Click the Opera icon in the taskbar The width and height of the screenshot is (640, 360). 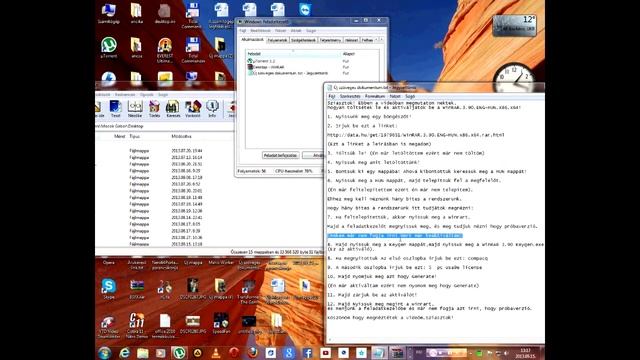234,353
